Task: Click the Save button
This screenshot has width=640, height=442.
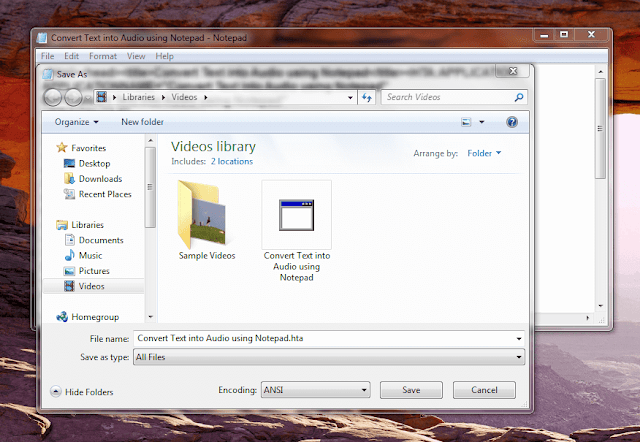Action: pos(411,390)
